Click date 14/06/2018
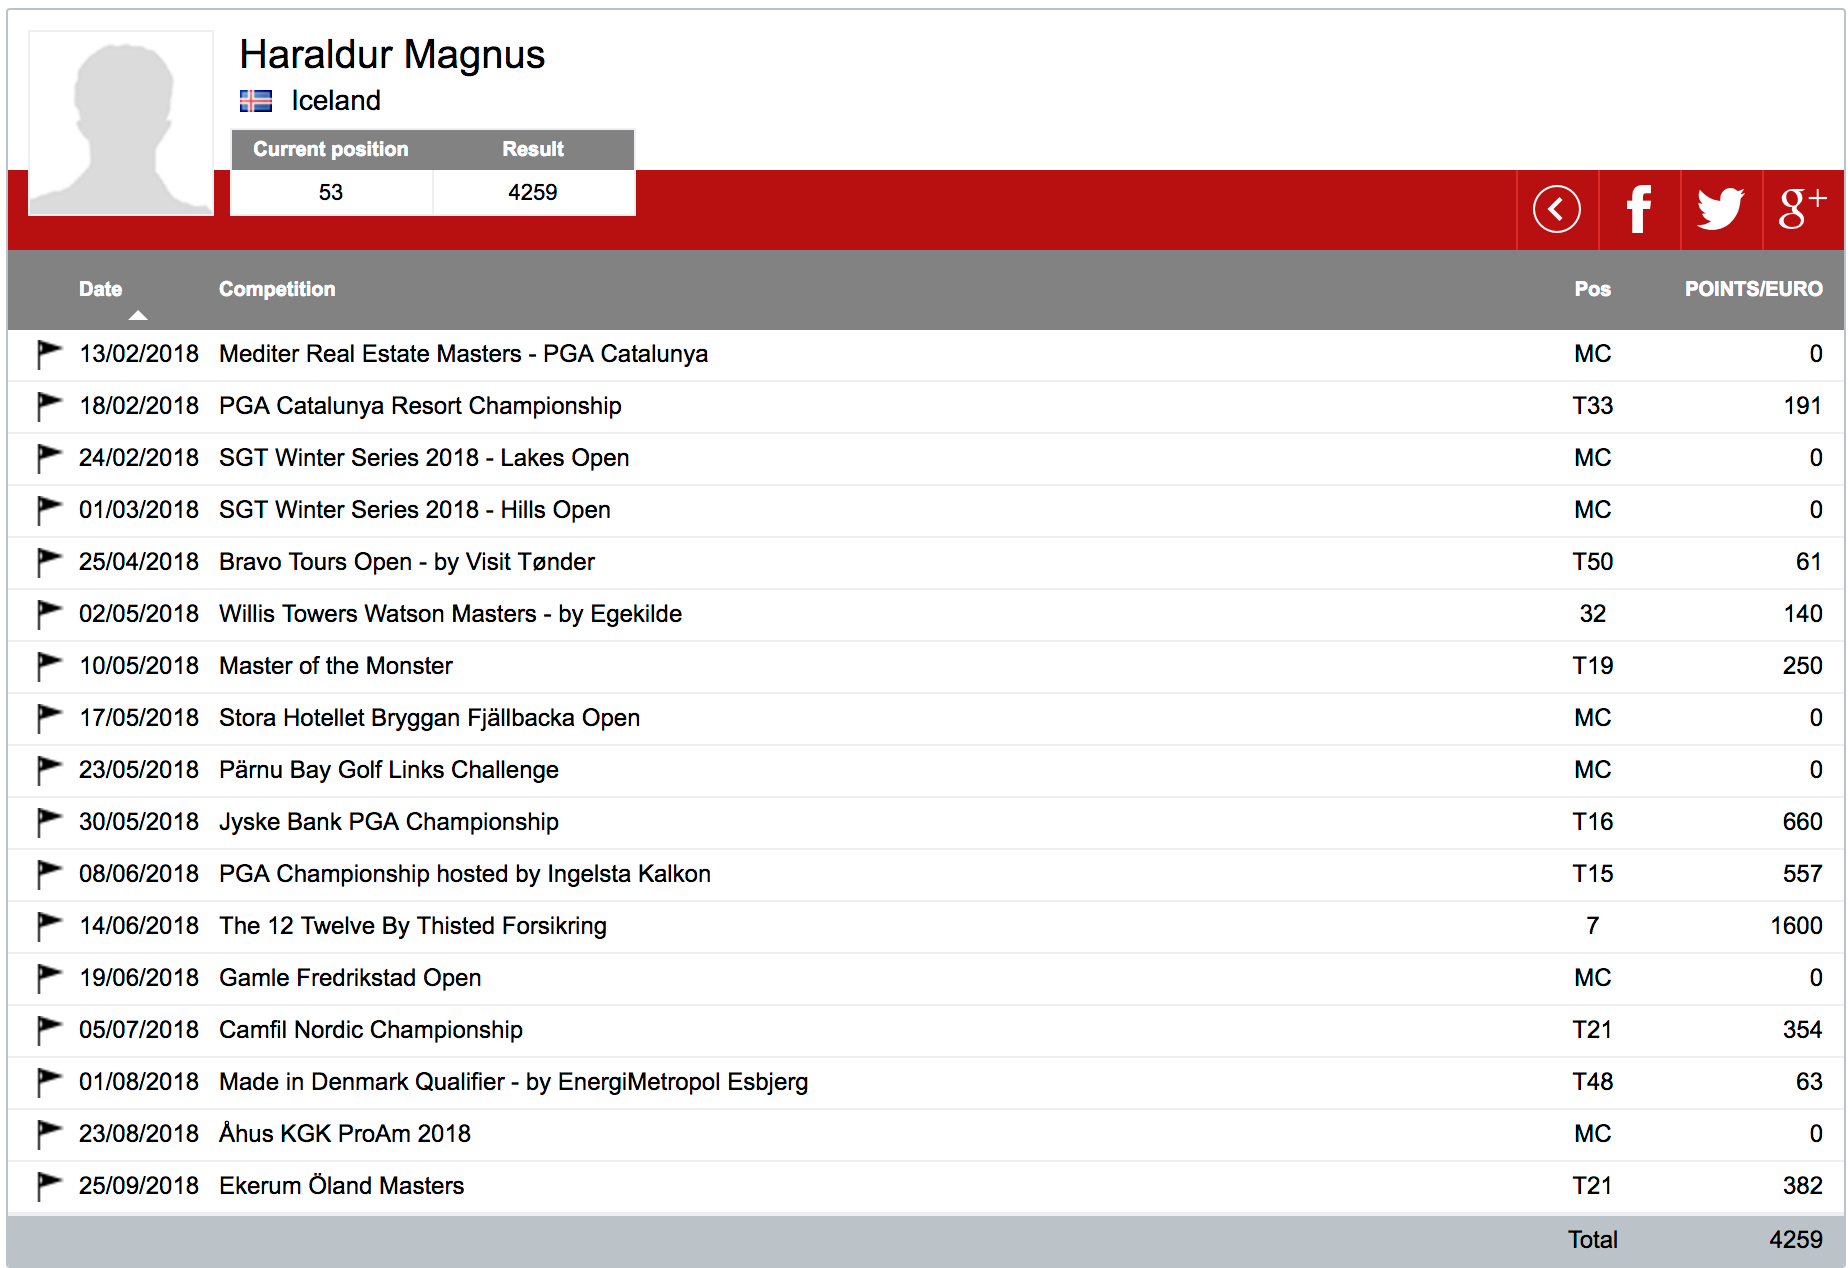 (x=139, y=926)
